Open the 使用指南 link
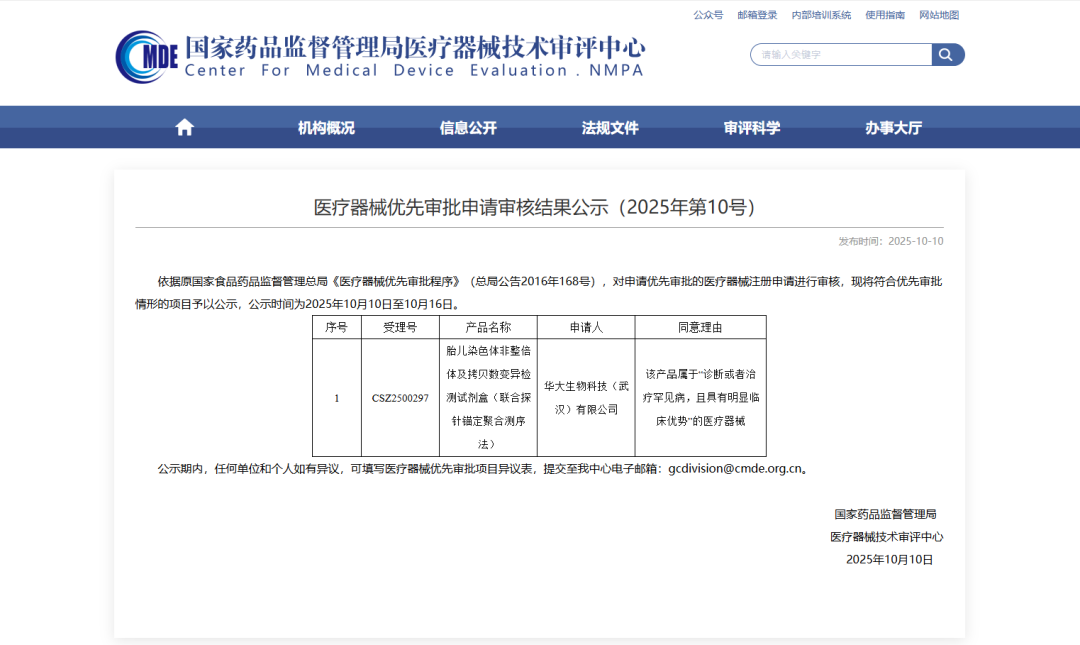Image resolution: width=1080 pixels, height=645 pixels. tap(885, 15)
